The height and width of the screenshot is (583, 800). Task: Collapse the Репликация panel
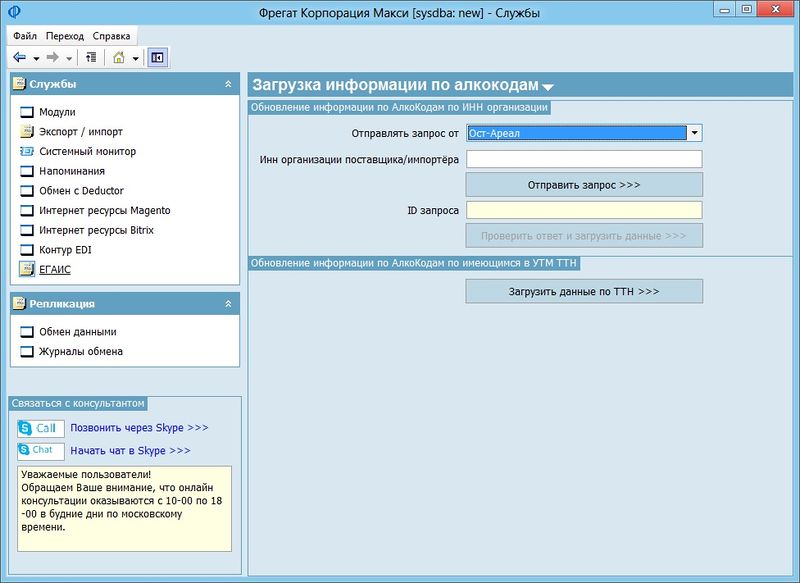click(x=228, y=304)
